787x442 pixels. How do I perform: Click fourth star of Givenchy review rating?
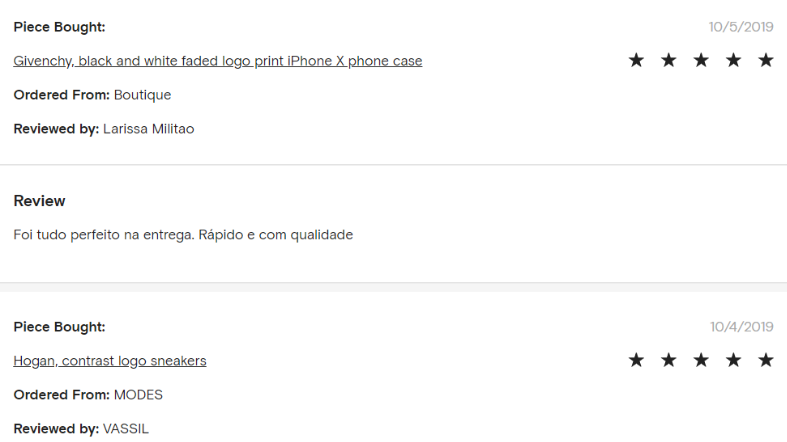733,60
